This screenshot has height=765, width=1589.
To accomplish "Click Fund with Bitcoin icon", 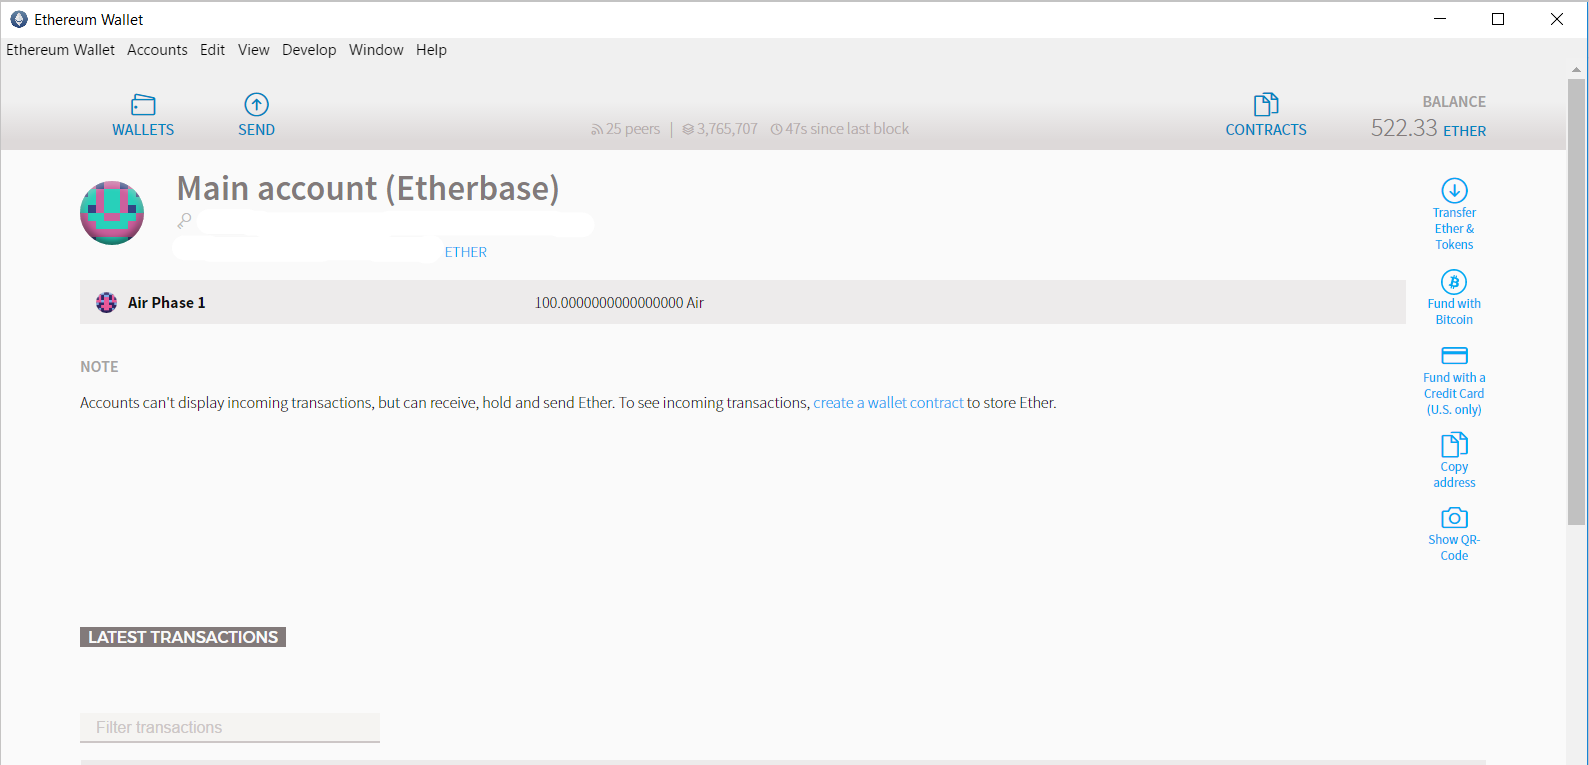I will pos(1454,282).
